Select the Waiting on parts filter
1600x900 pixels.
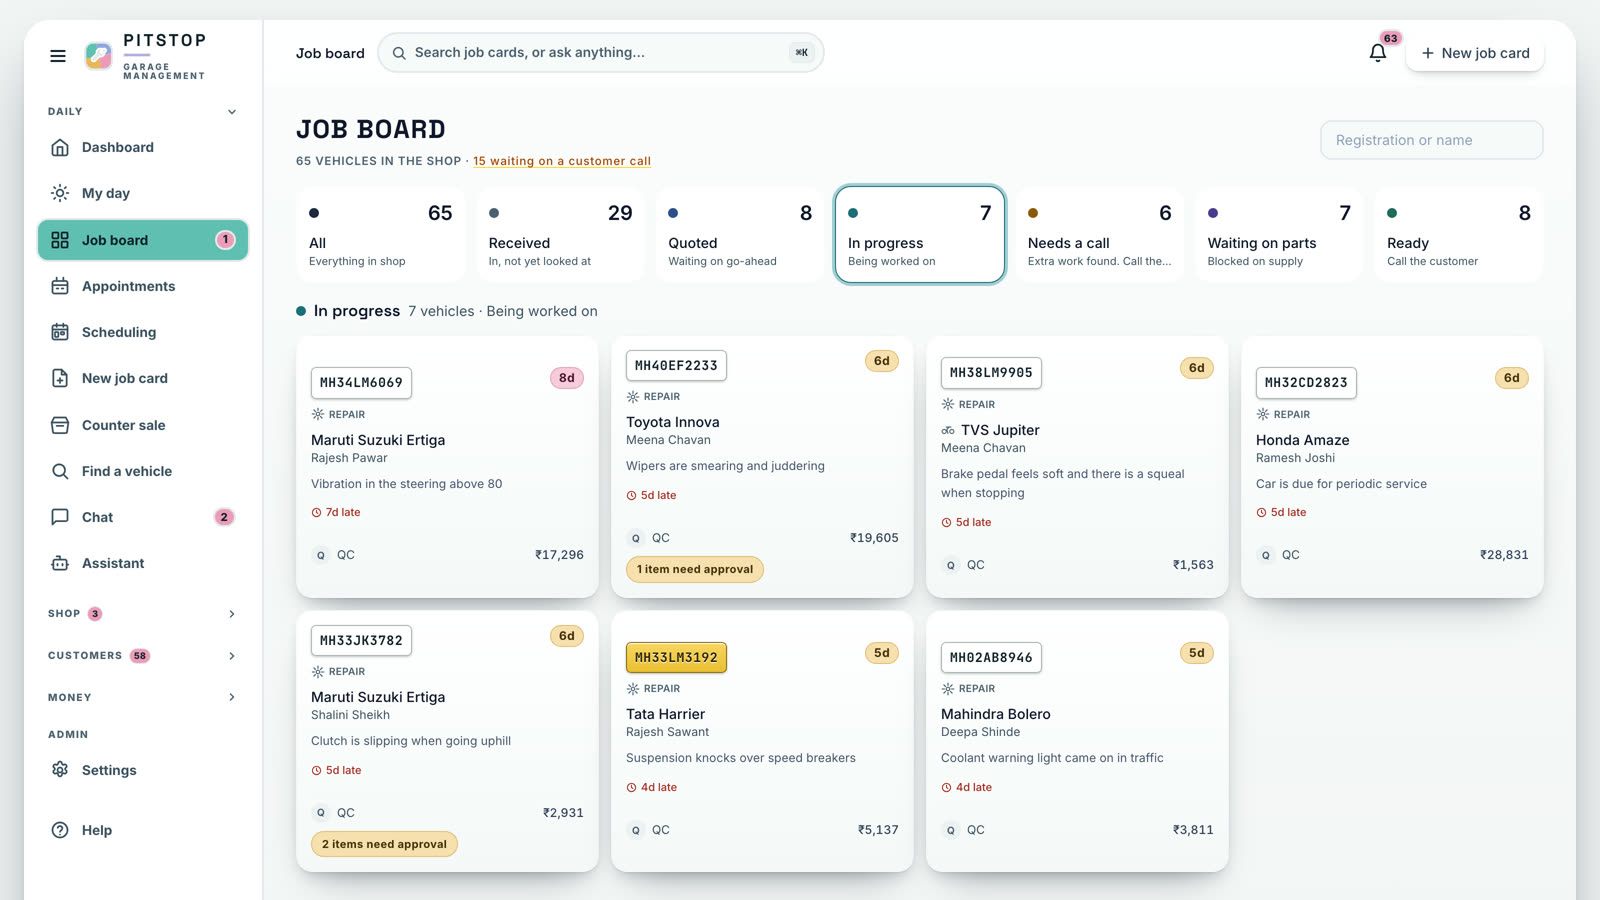1279,235
